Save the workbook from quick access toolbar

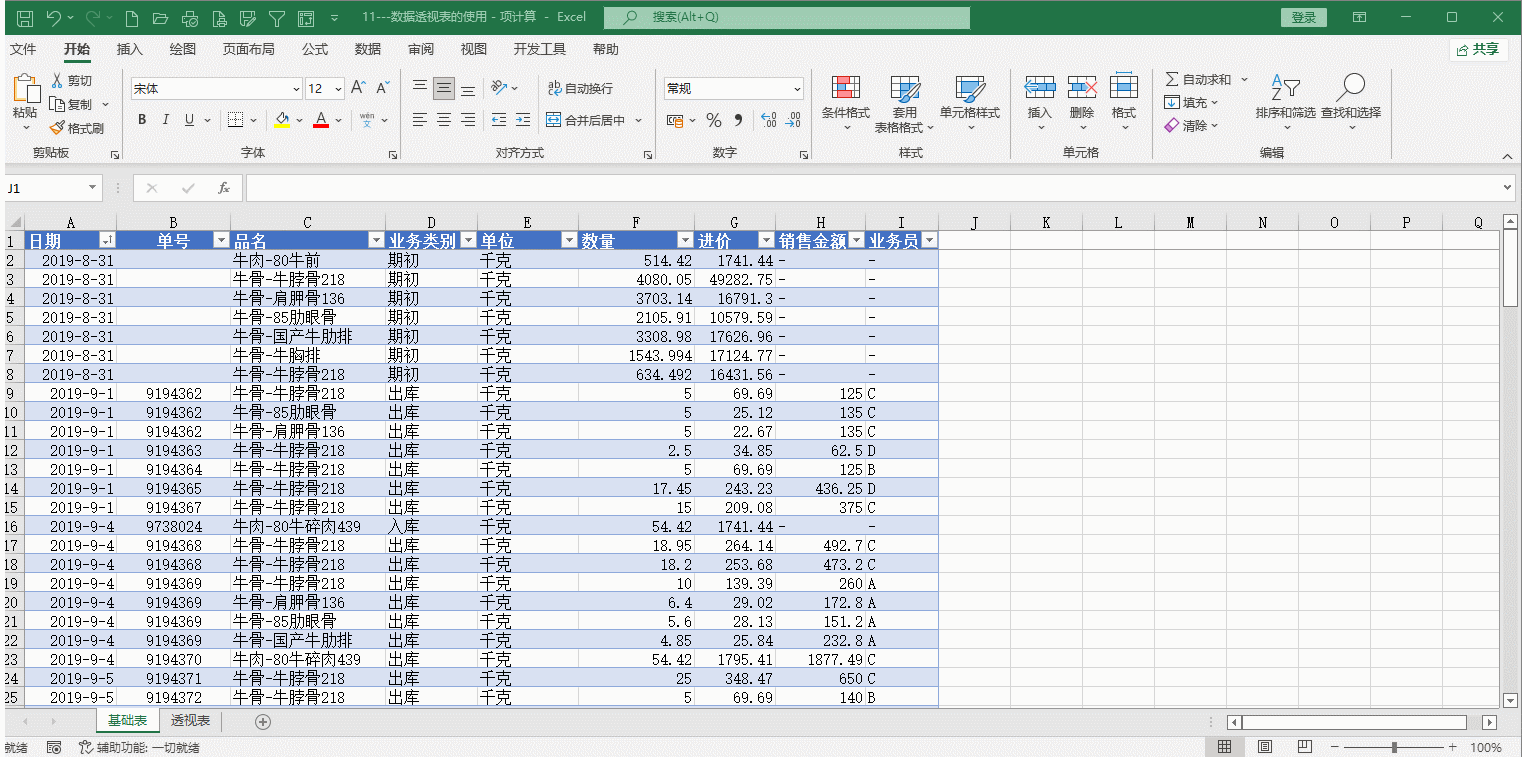(25, 17)
